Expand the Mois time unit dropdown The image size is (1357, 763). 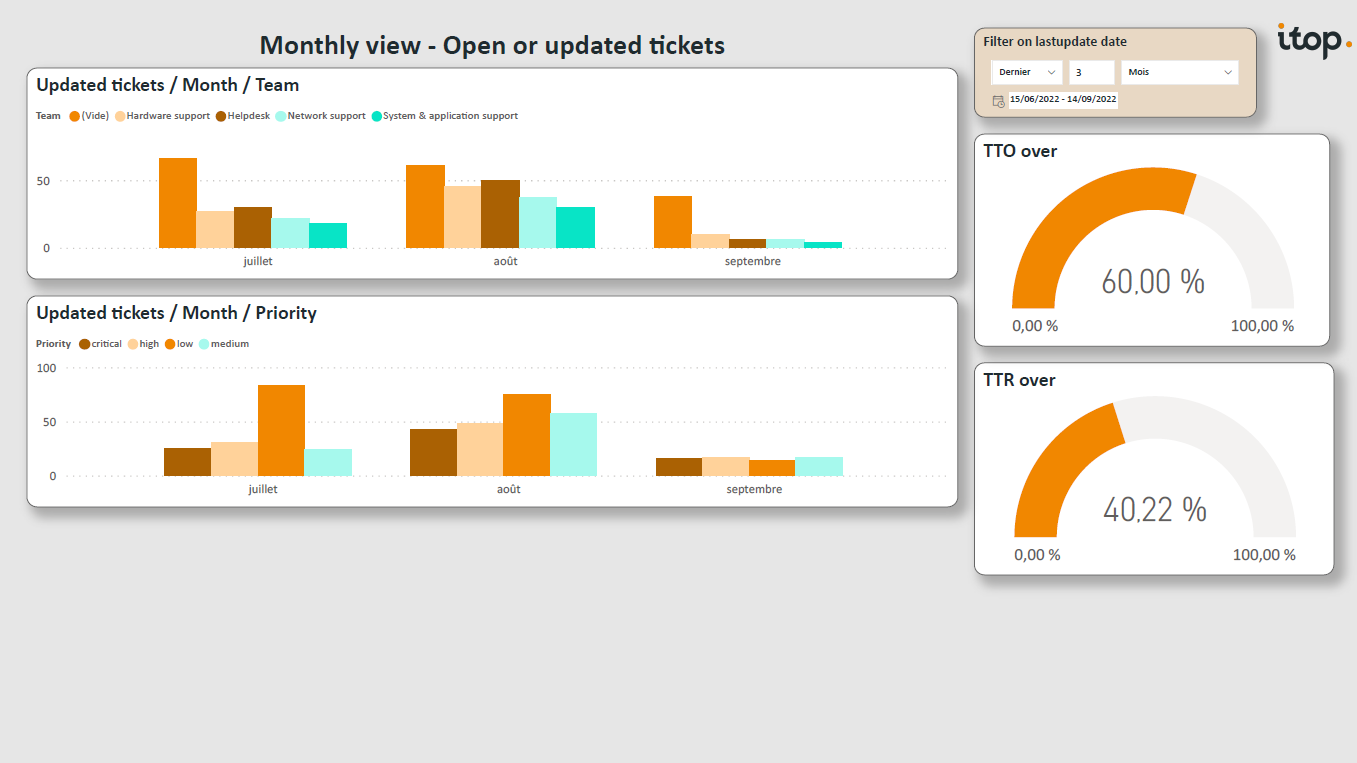click(x=1179, y=72)
